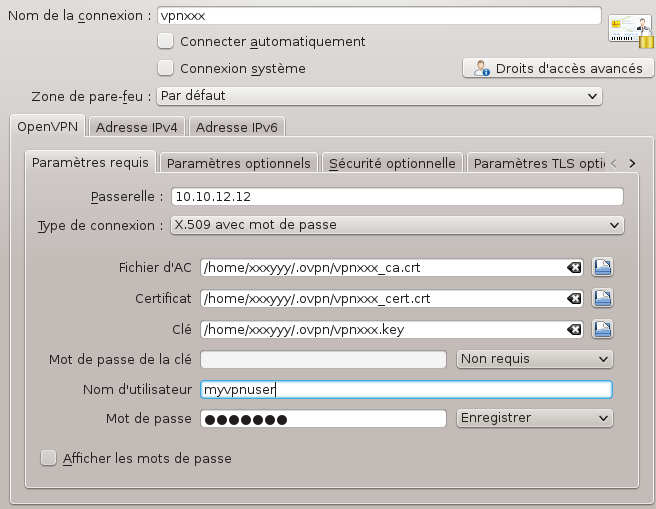This screenshot has height=509, width=656.
Task: Focus the Clé path field
Action: [x=383, y=330]
